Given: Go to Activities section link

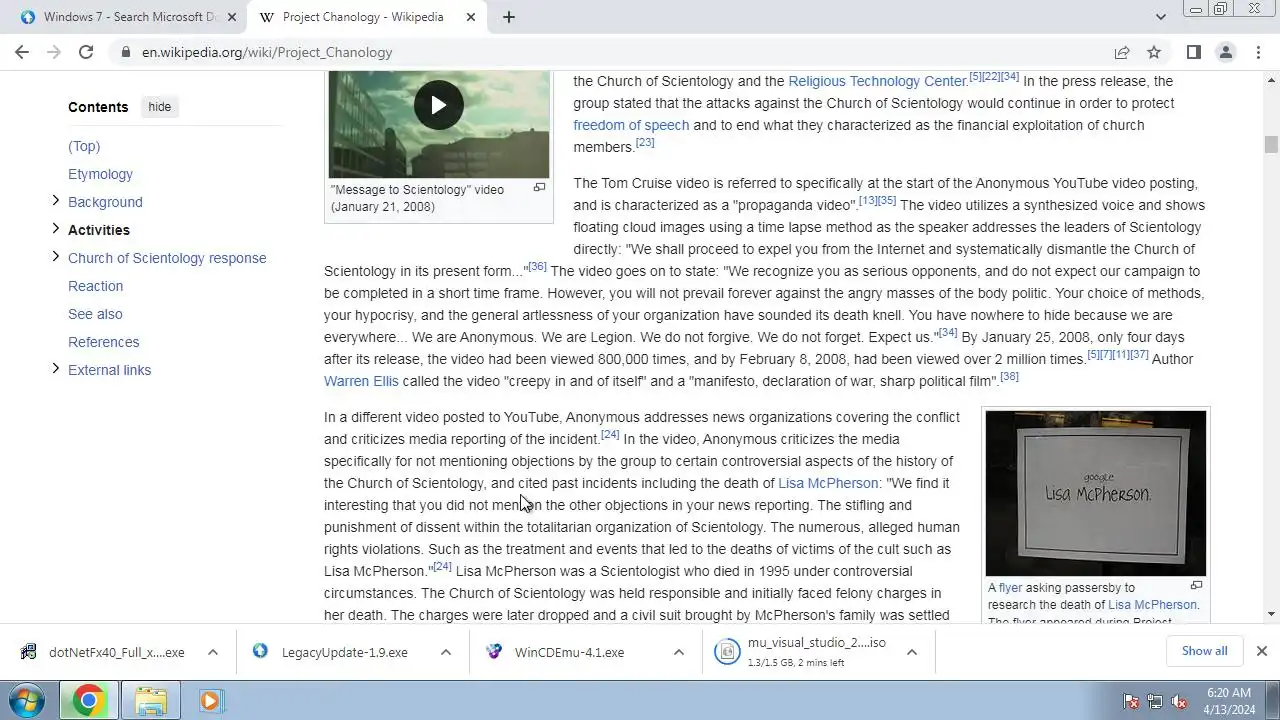Looking at the screenshot, I should point(99,230).
